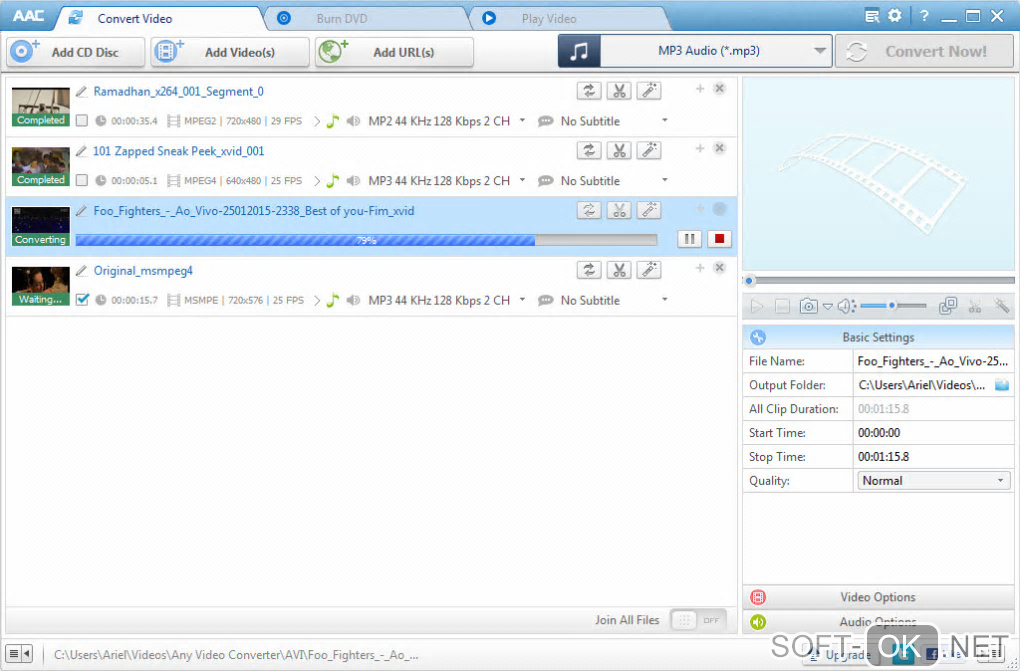Click plus icon on 101 Zapped Sneak Peek row
Image resolution: width=1020 pixels, height=671 pixels.
pos(700,148)
